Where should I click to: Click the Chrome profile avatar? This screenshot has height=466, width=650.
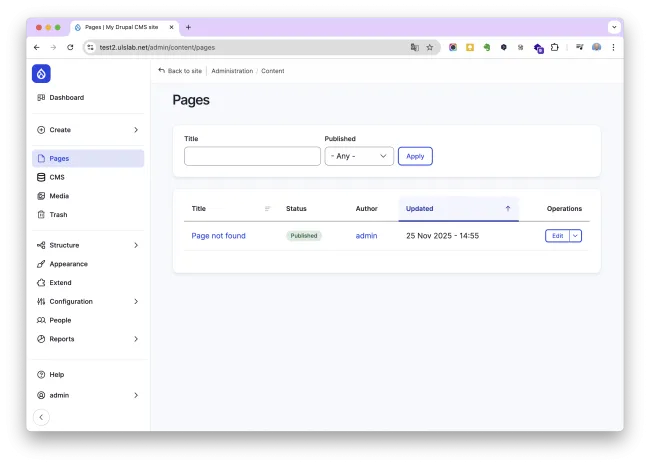(x=597, y=47)
